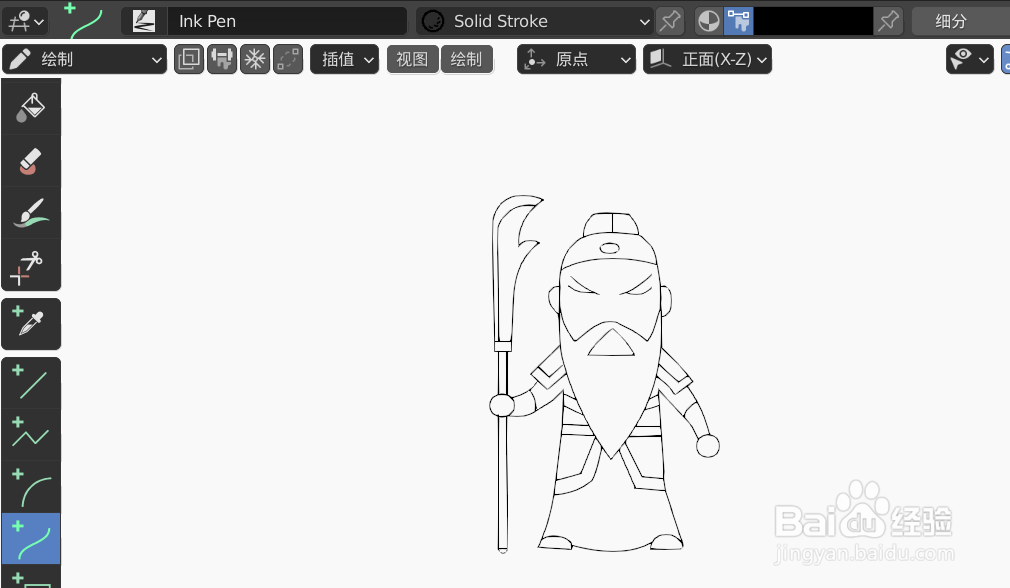Select the Fill bucket tool
1010x588 pixels.
point(31,108)
